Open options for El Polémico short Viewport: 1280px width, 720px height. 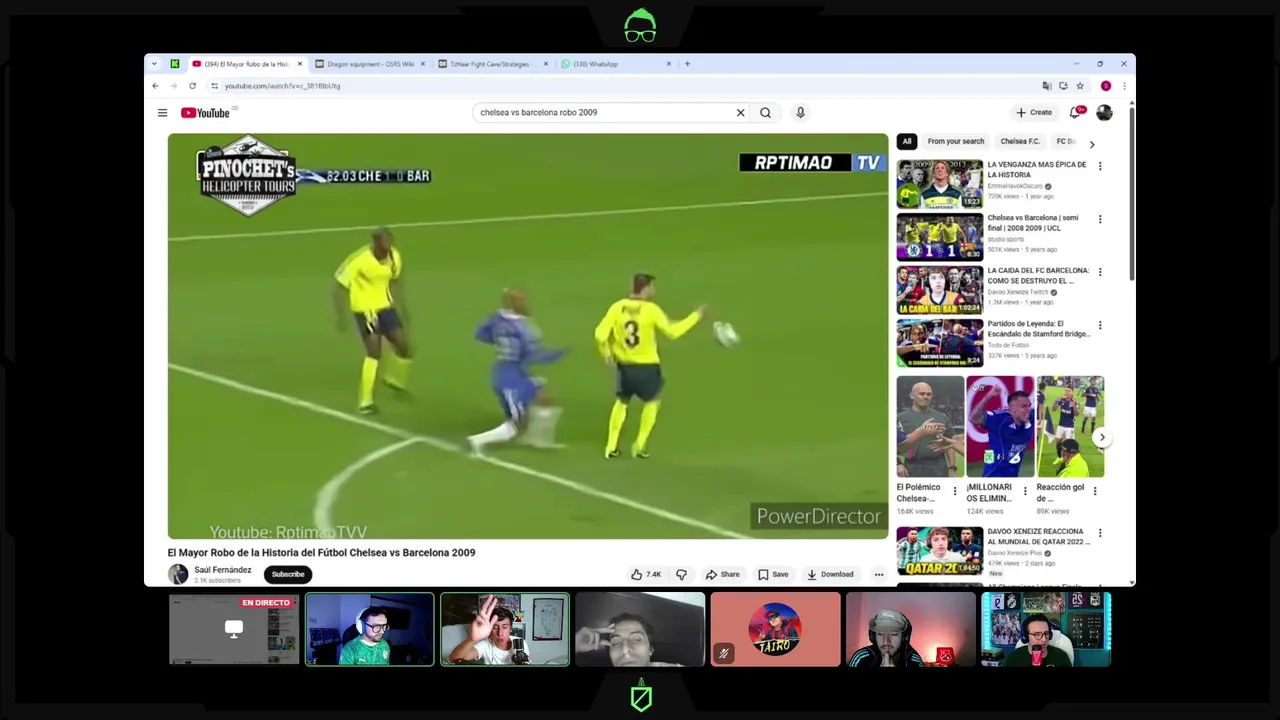click(954, 491)
